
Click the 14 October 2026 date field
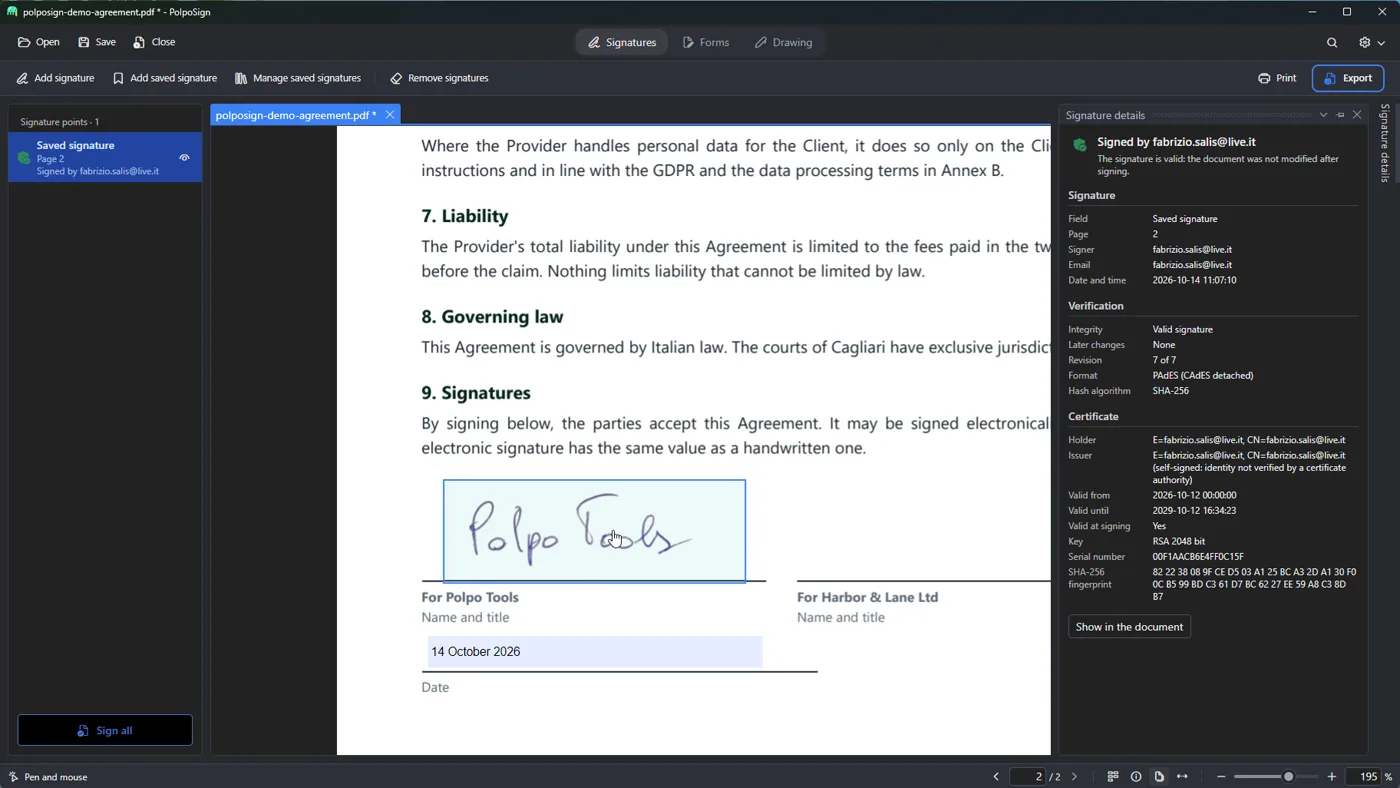point(594,652)
